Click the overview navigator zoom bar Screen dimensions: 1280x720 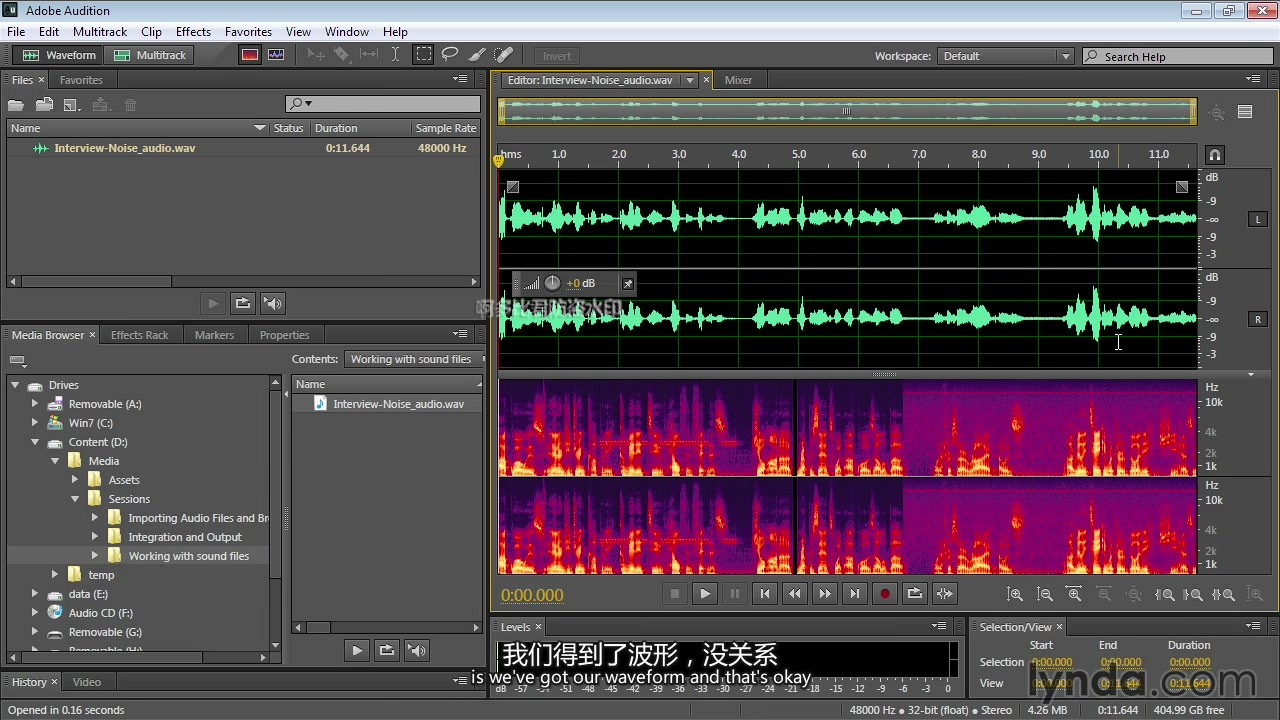847,111
